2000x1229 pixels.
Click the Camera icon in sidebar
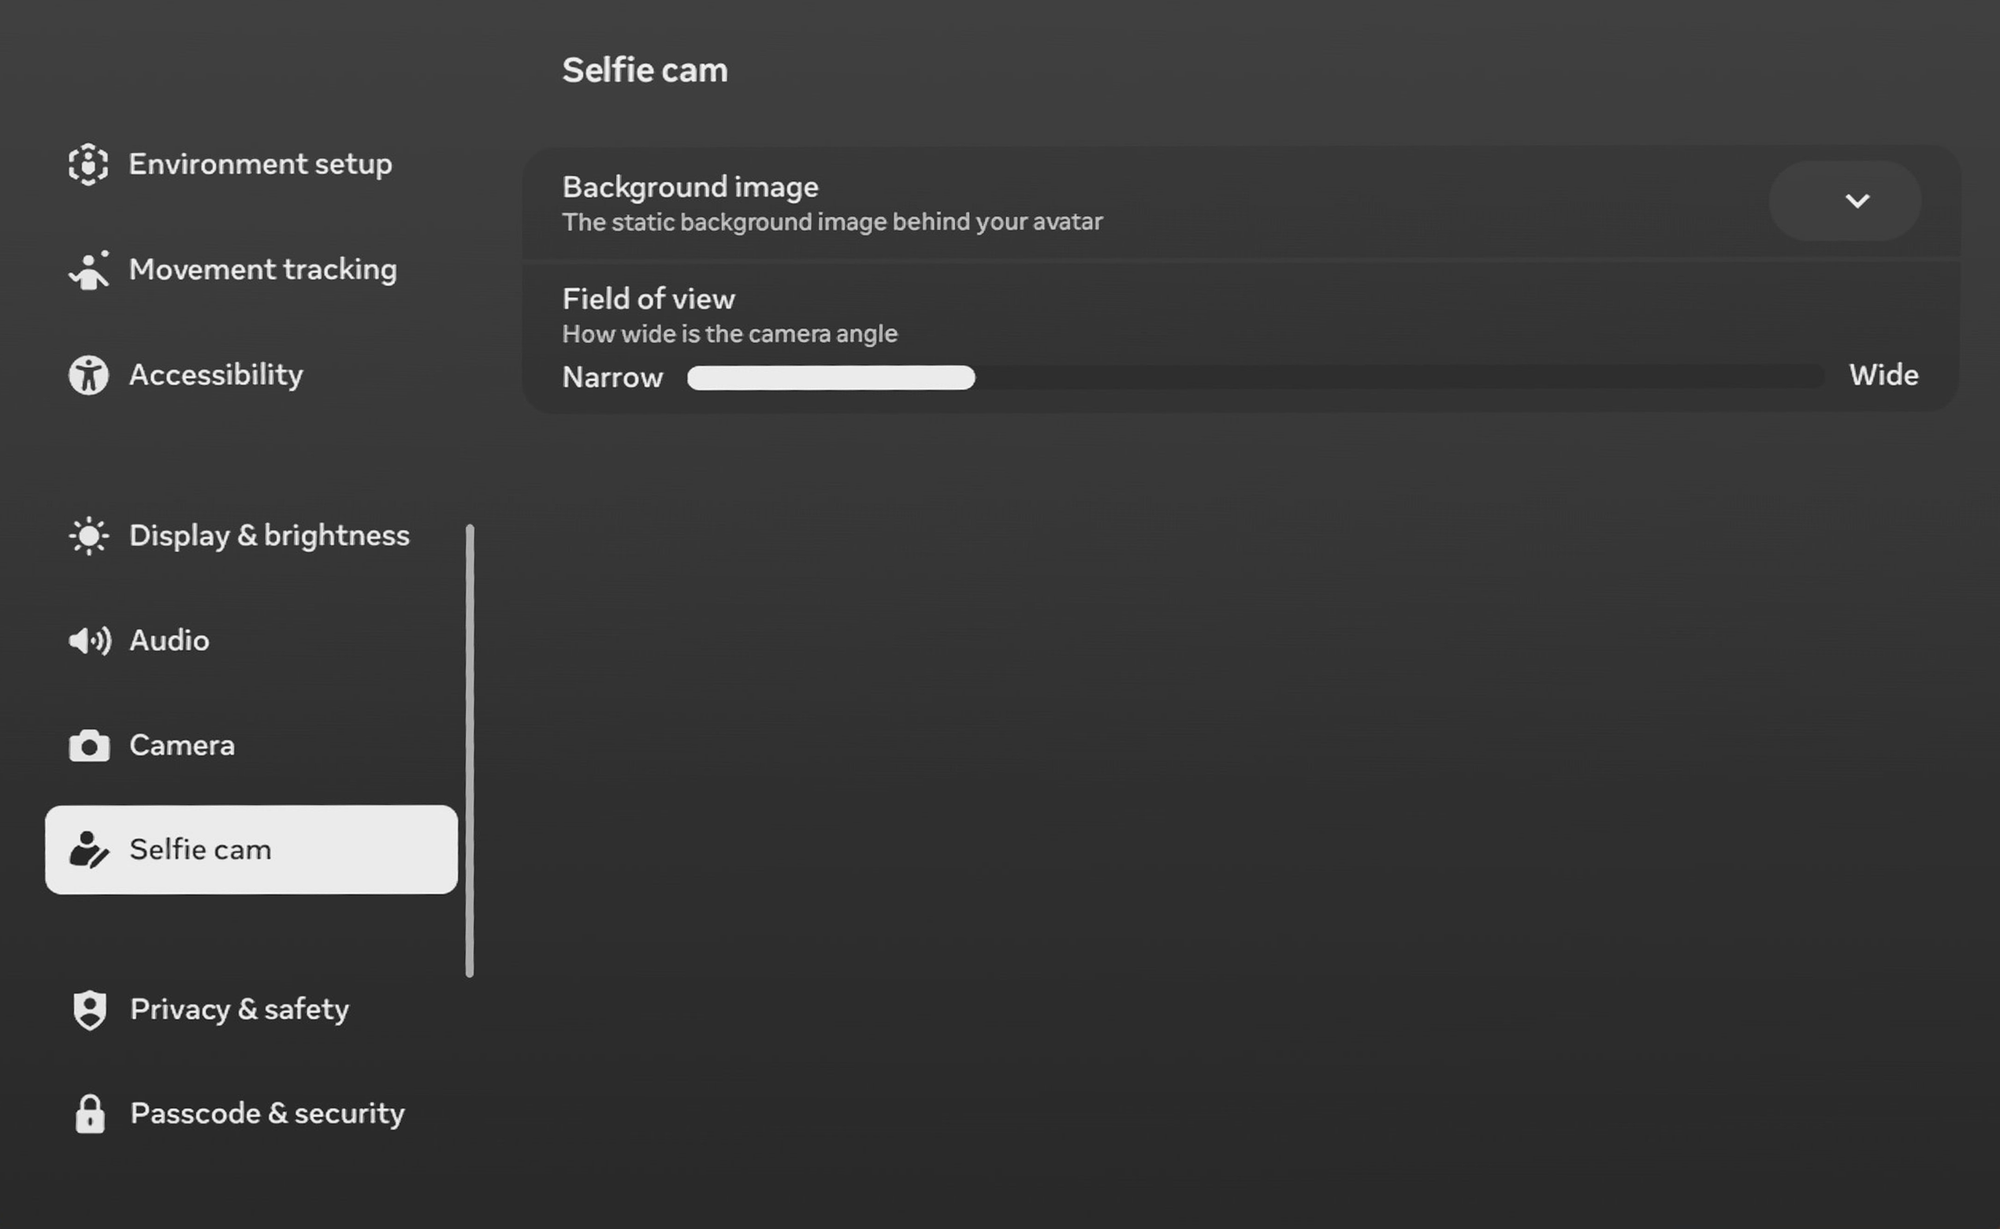(88, 746)
